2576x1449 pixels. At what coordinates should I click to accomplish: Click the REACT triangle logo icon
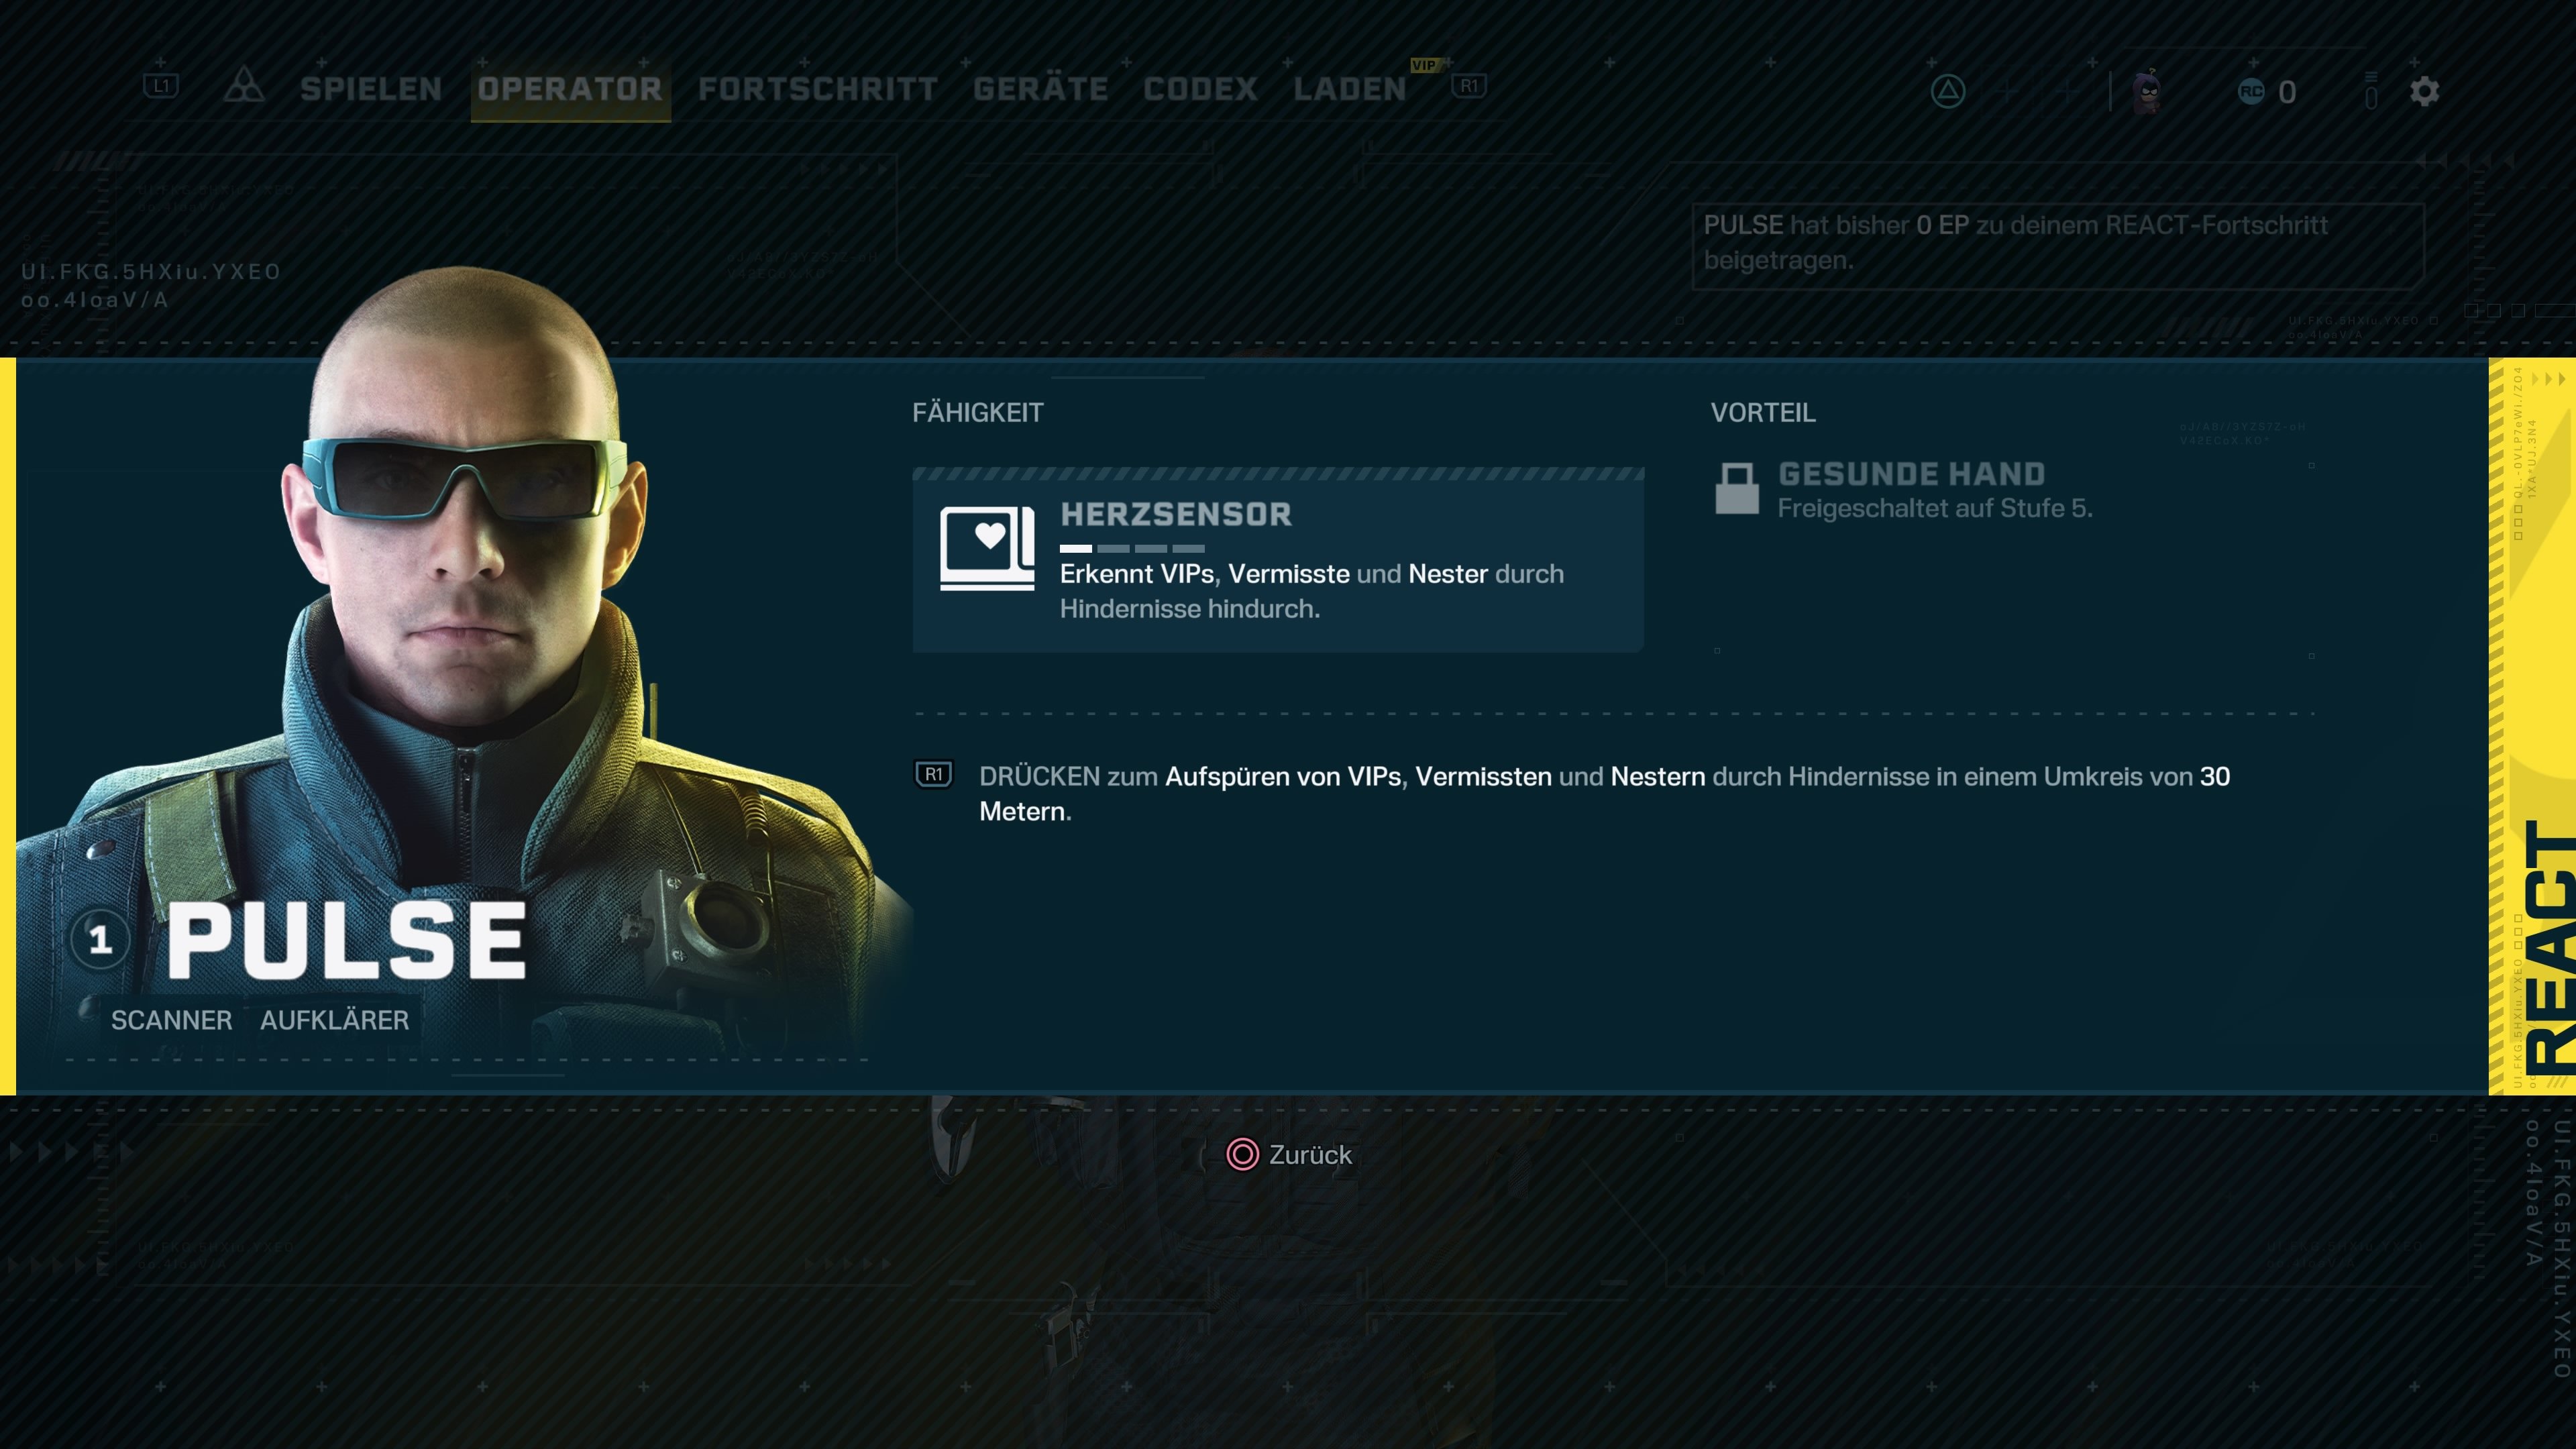click(243, 87)
